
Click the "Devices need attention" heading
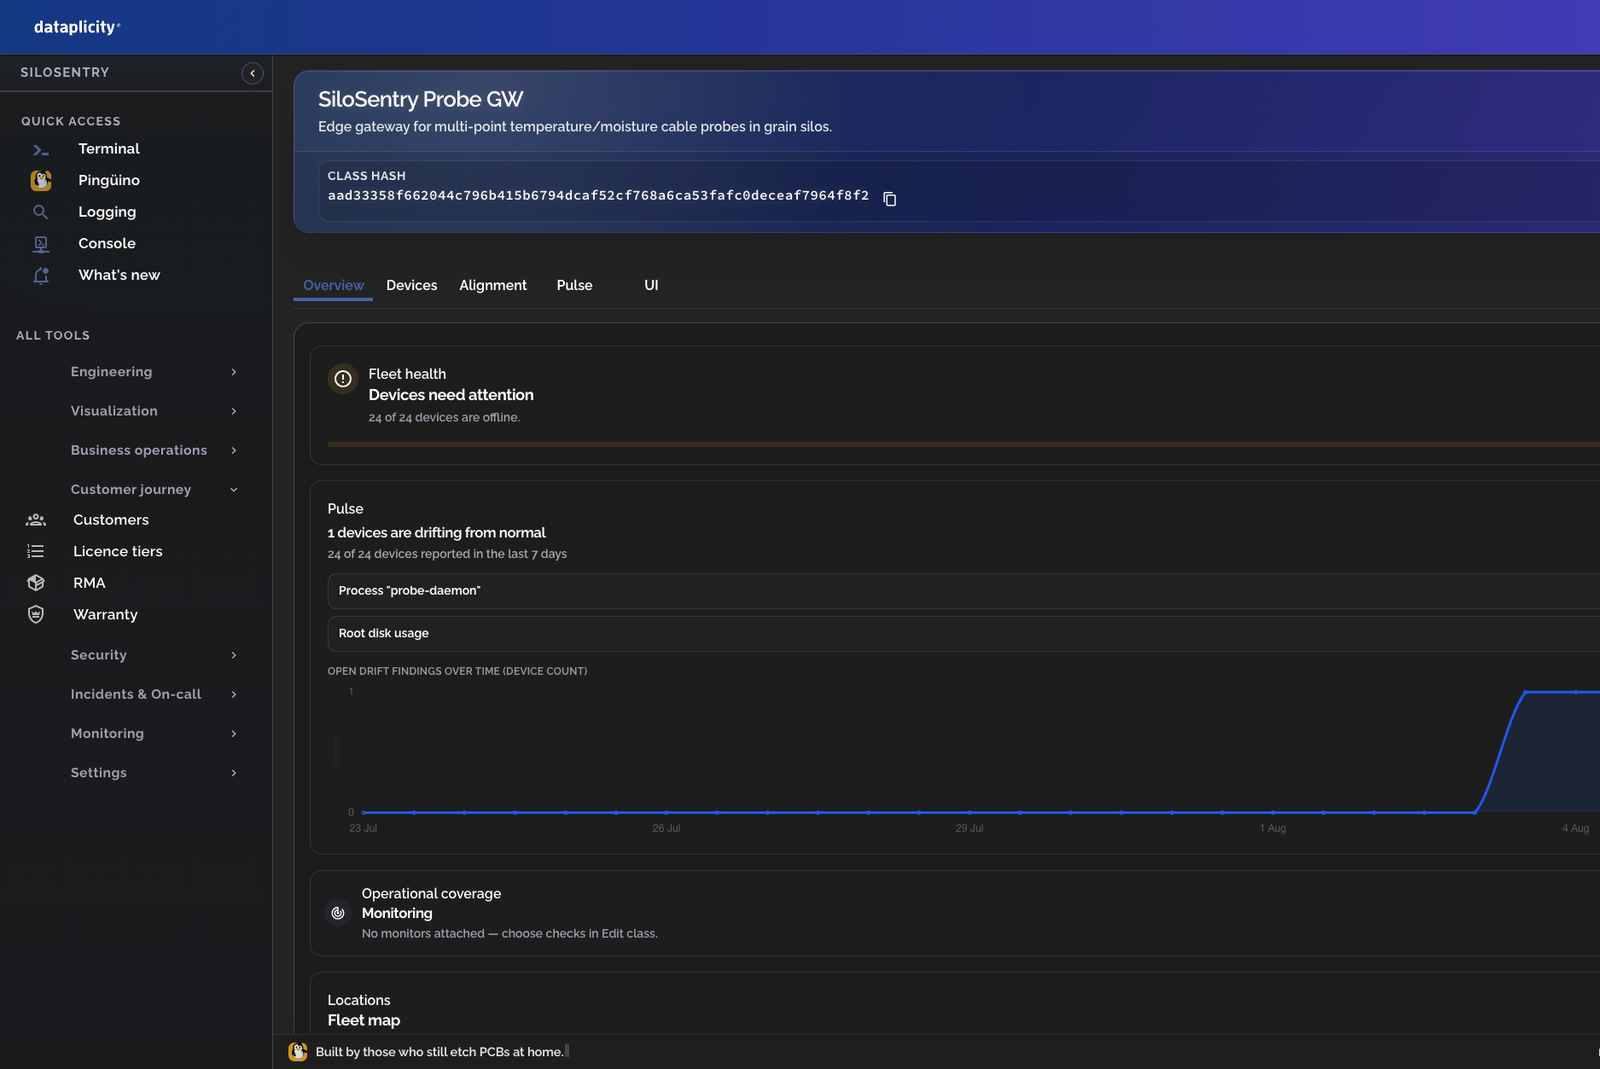(x=451, y=395)
